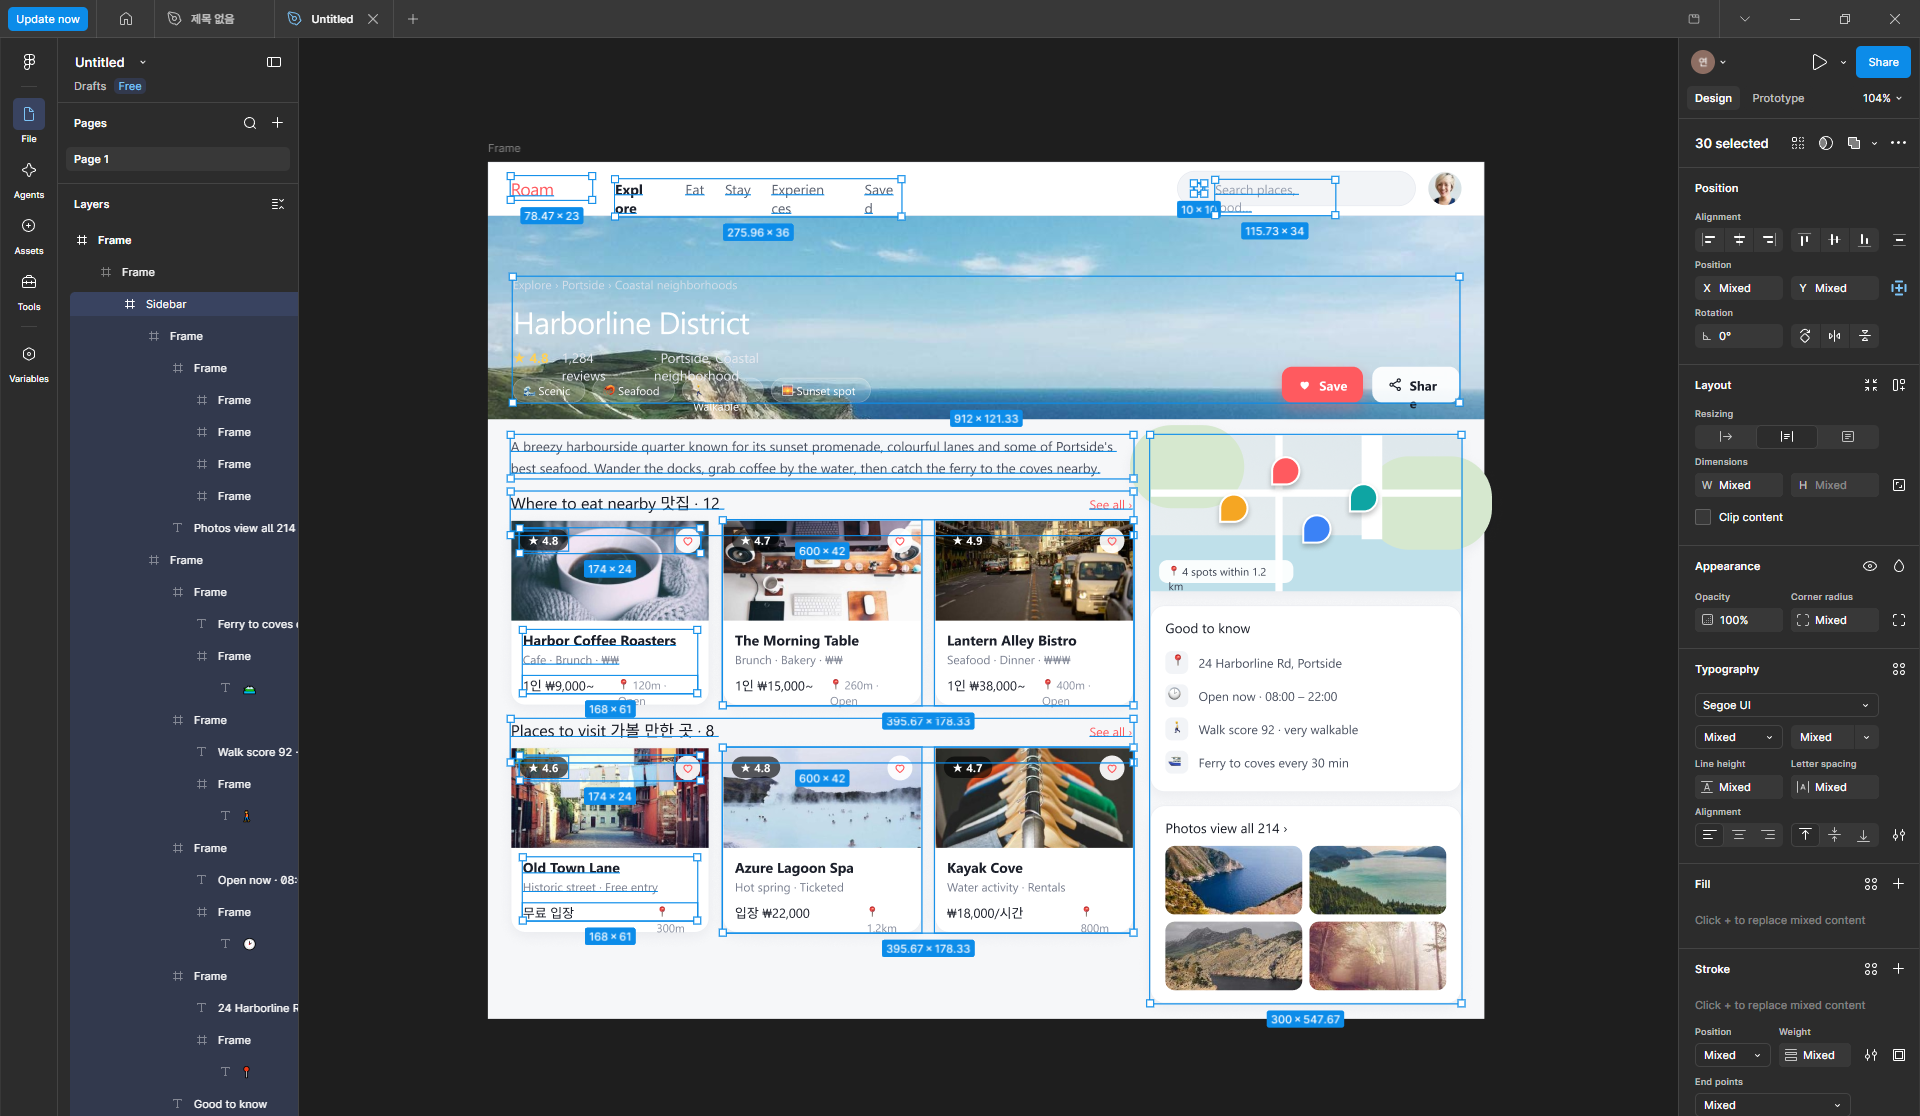Click the align left icon
1920x1116 pixels.
click(1709, 240)
